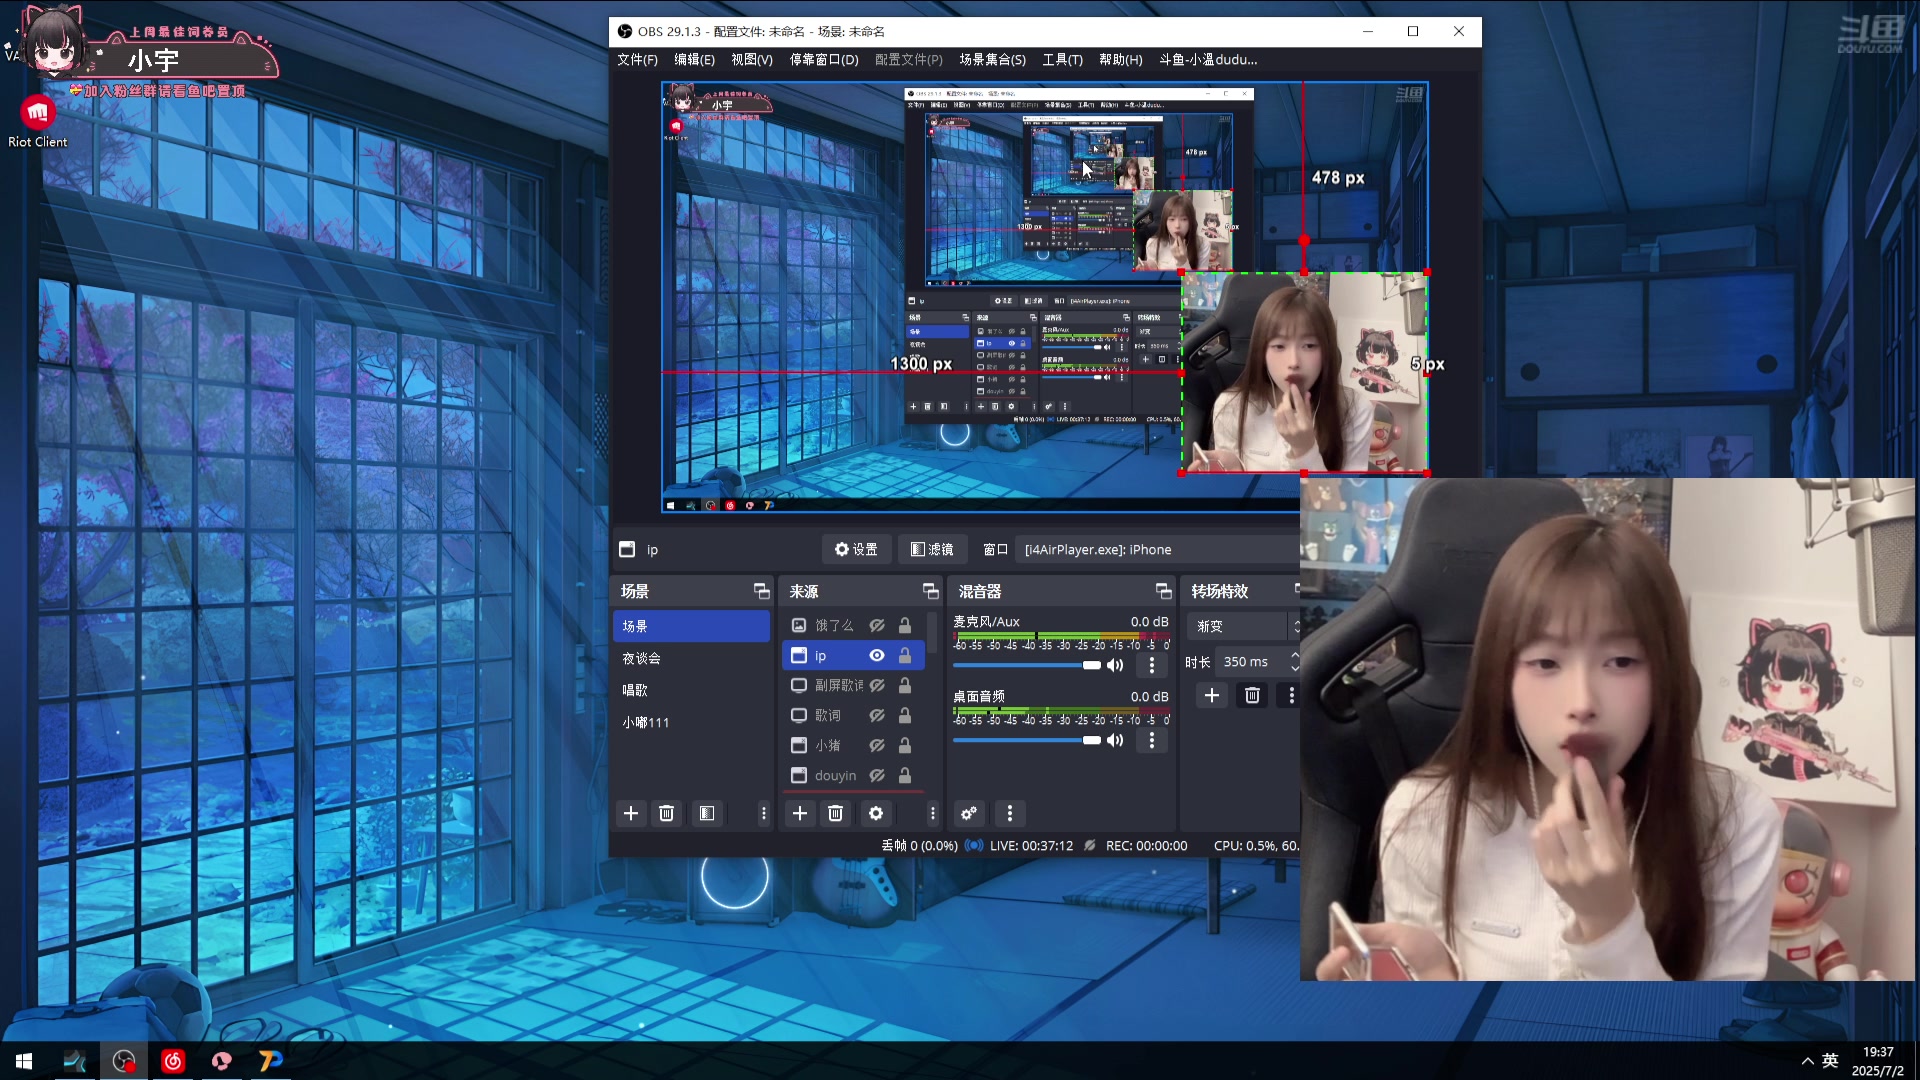The width and height of the screenshot is (1920, 1080).
Task: Open the 场景集合(S) menu
Action: 992,59
